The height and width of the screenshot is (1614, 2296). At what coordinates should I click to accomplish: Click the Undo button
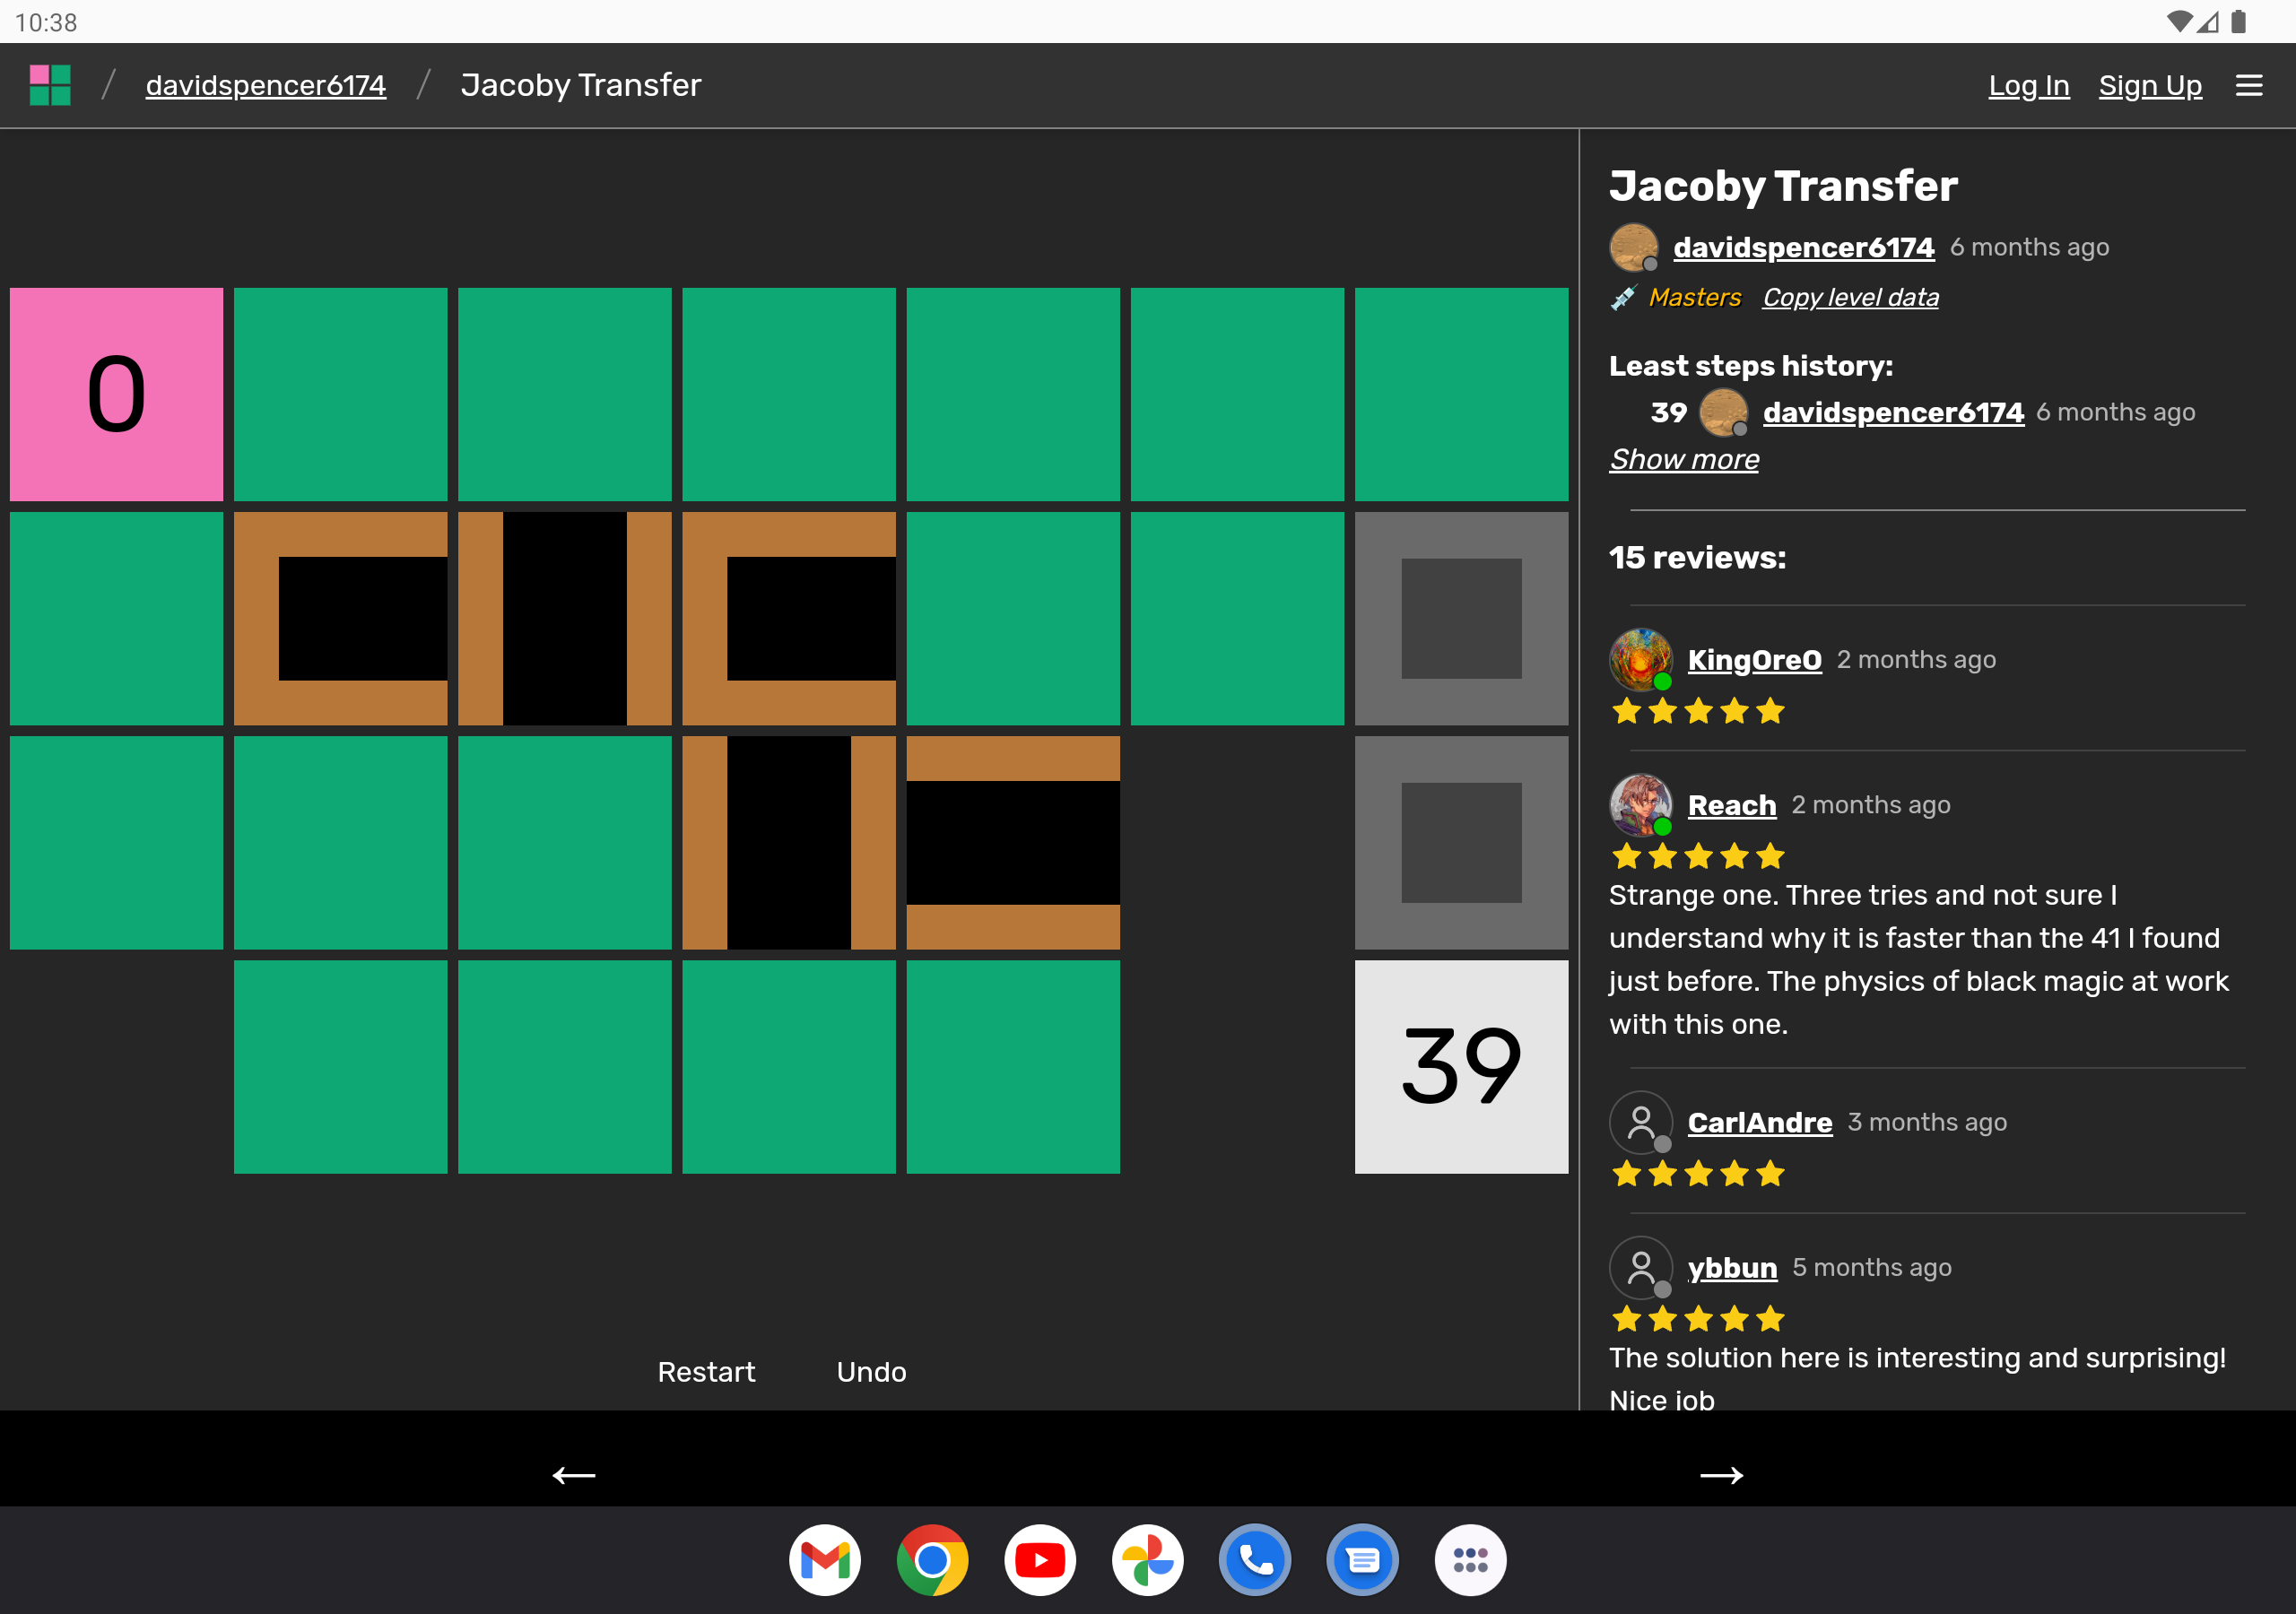(870, 1371)
